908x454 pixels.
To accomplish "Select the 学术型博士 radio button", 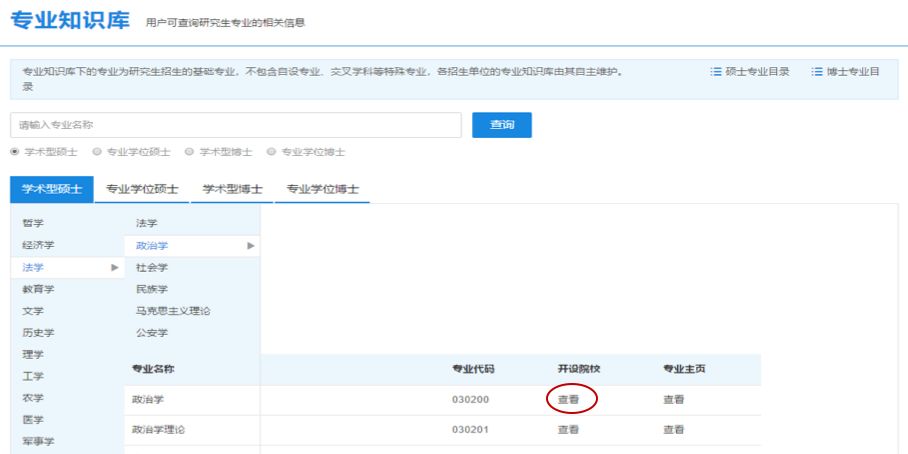I will 190,152.
